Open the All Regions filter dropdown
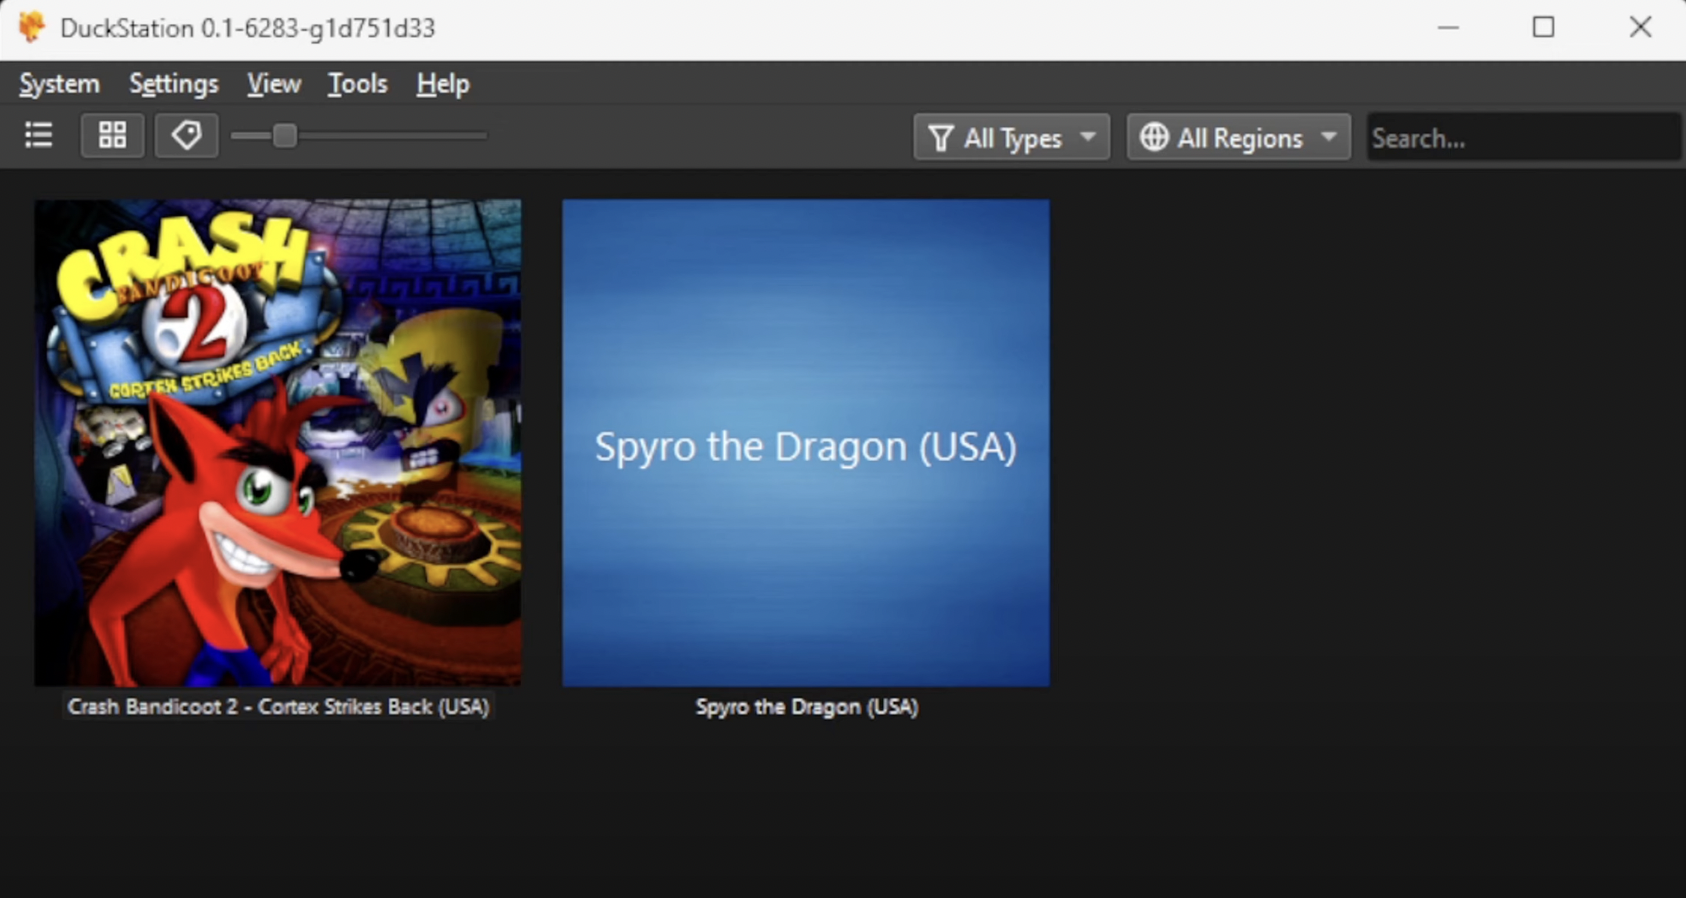1686x898 pixels. (1238, 137)
